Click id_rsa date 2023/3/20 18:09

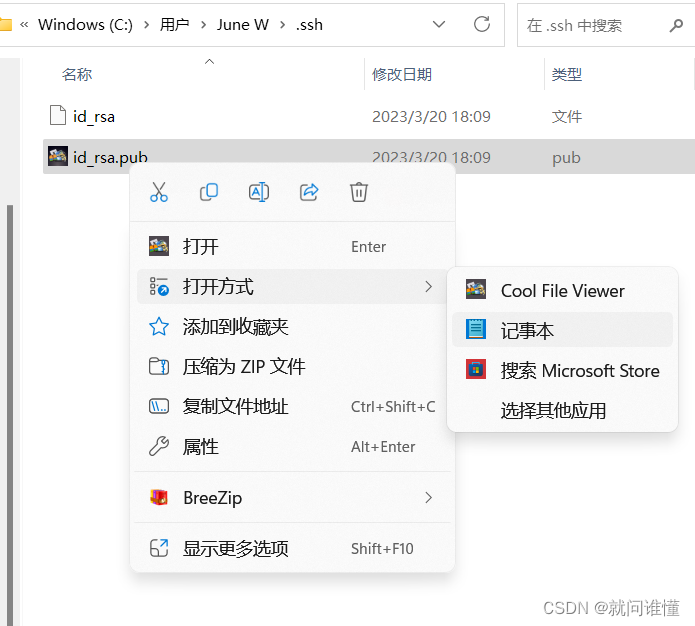[x=431, y=116]
